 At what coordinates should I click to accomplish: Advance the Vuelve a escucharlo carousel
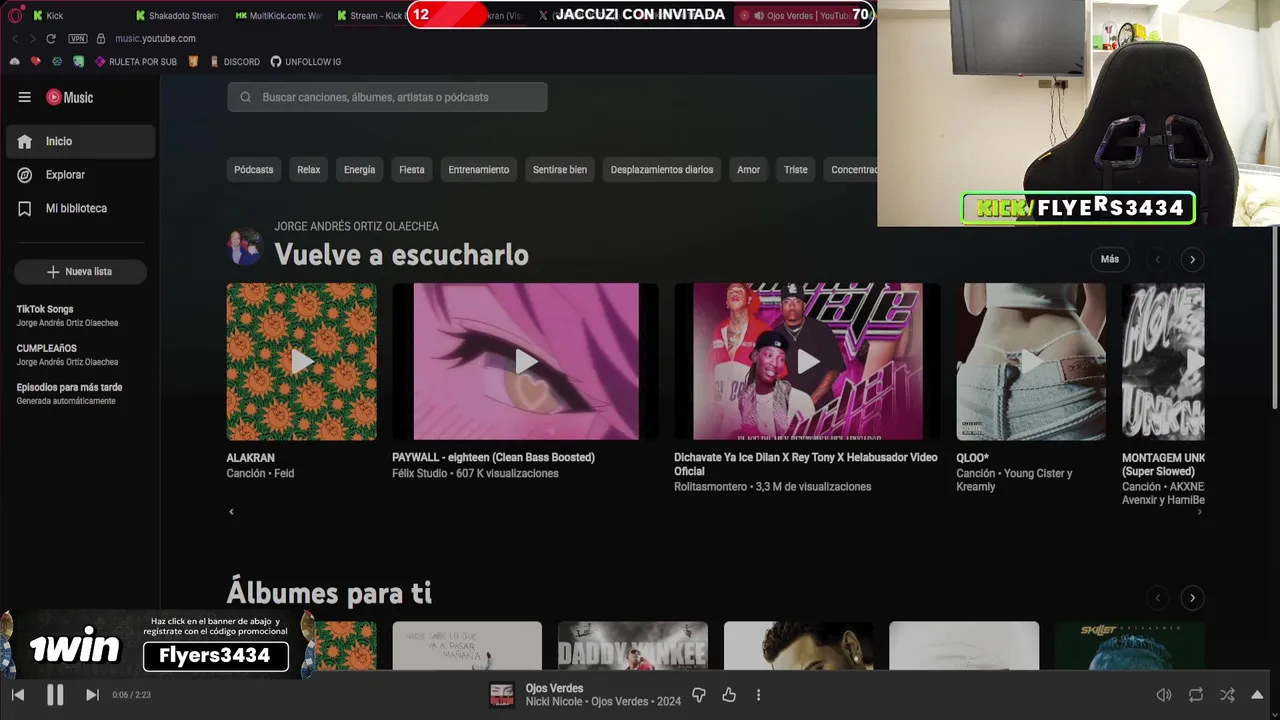(1192, 259)
